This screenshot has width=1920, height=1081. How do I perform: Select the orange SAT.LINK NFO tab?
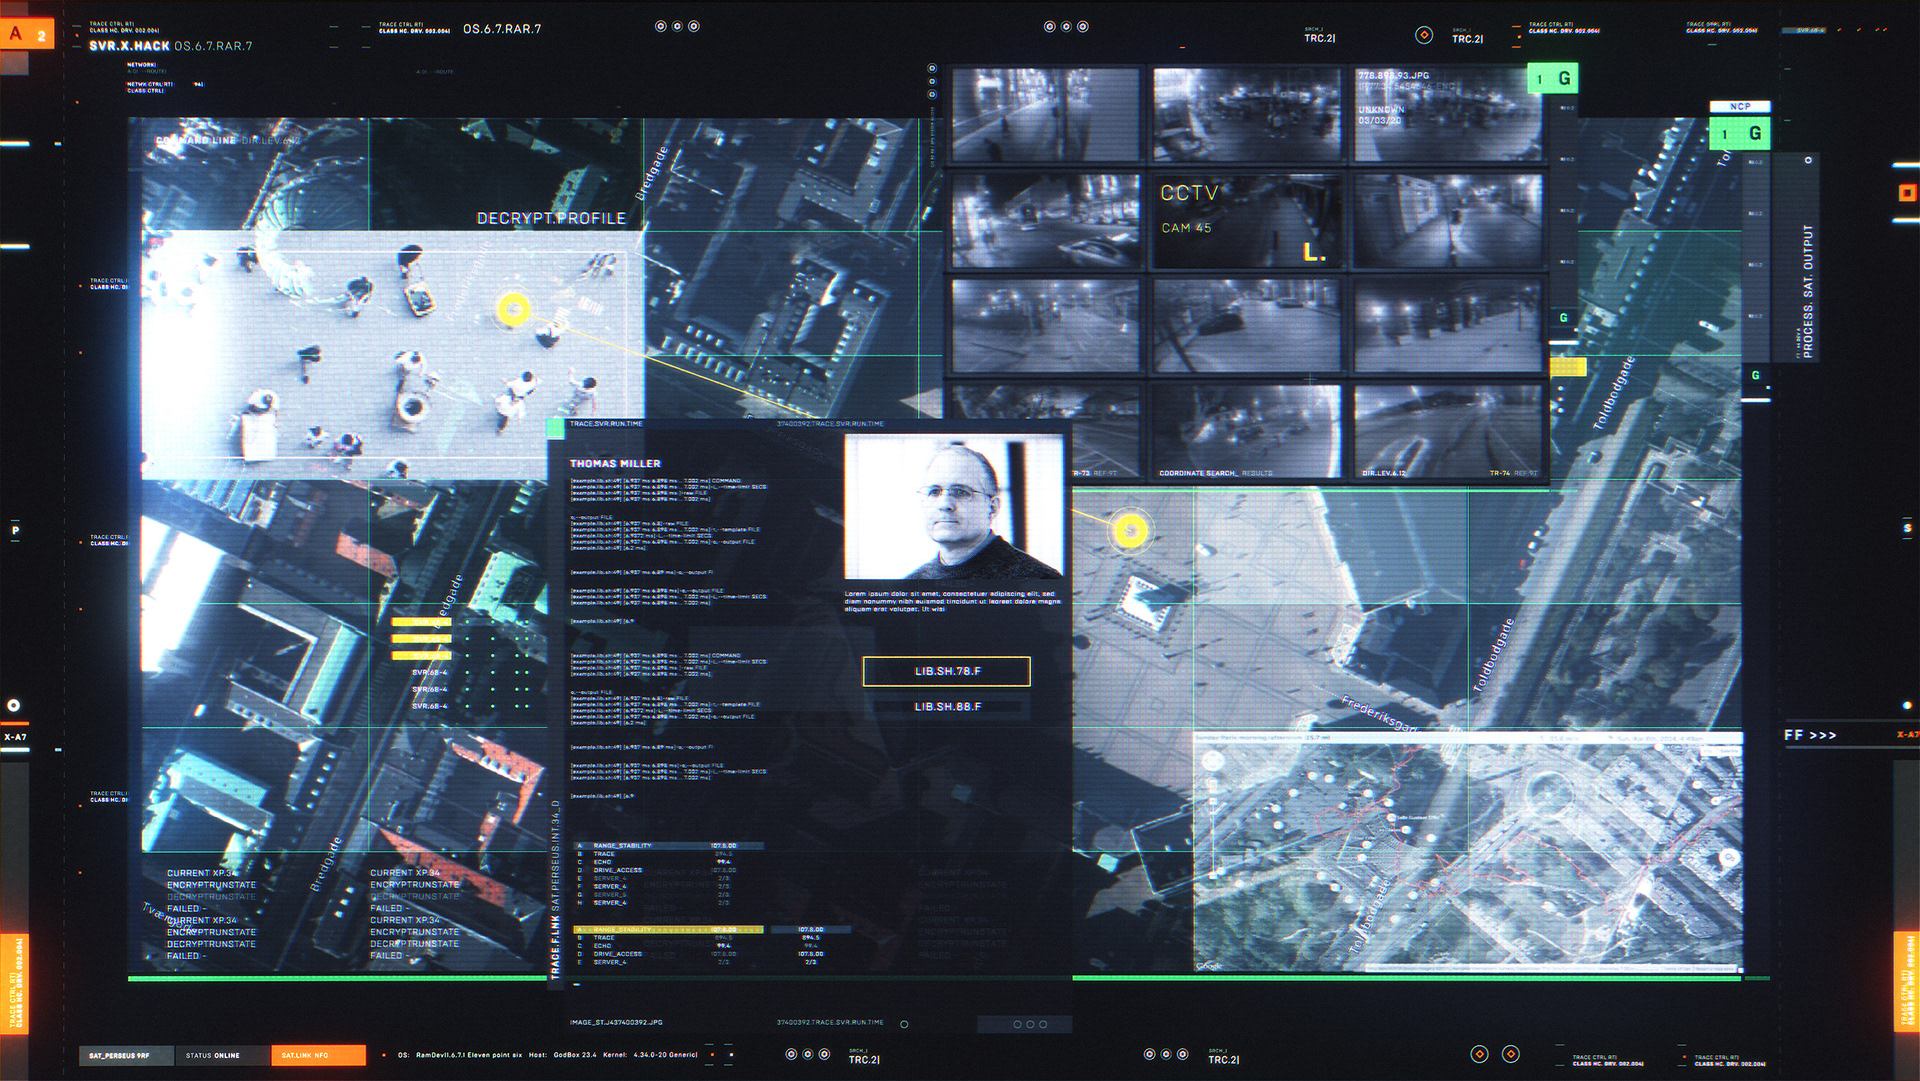coord(318,1055)
